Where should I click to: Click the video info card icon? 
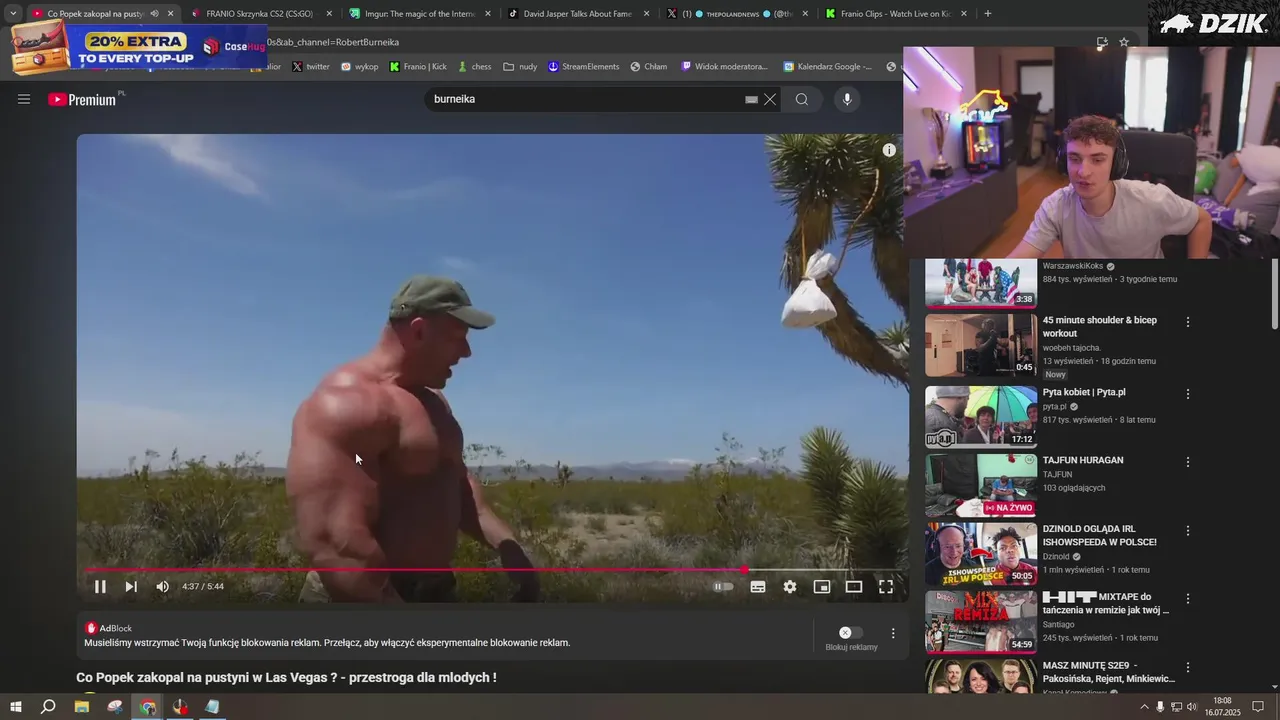pos(889,150)
